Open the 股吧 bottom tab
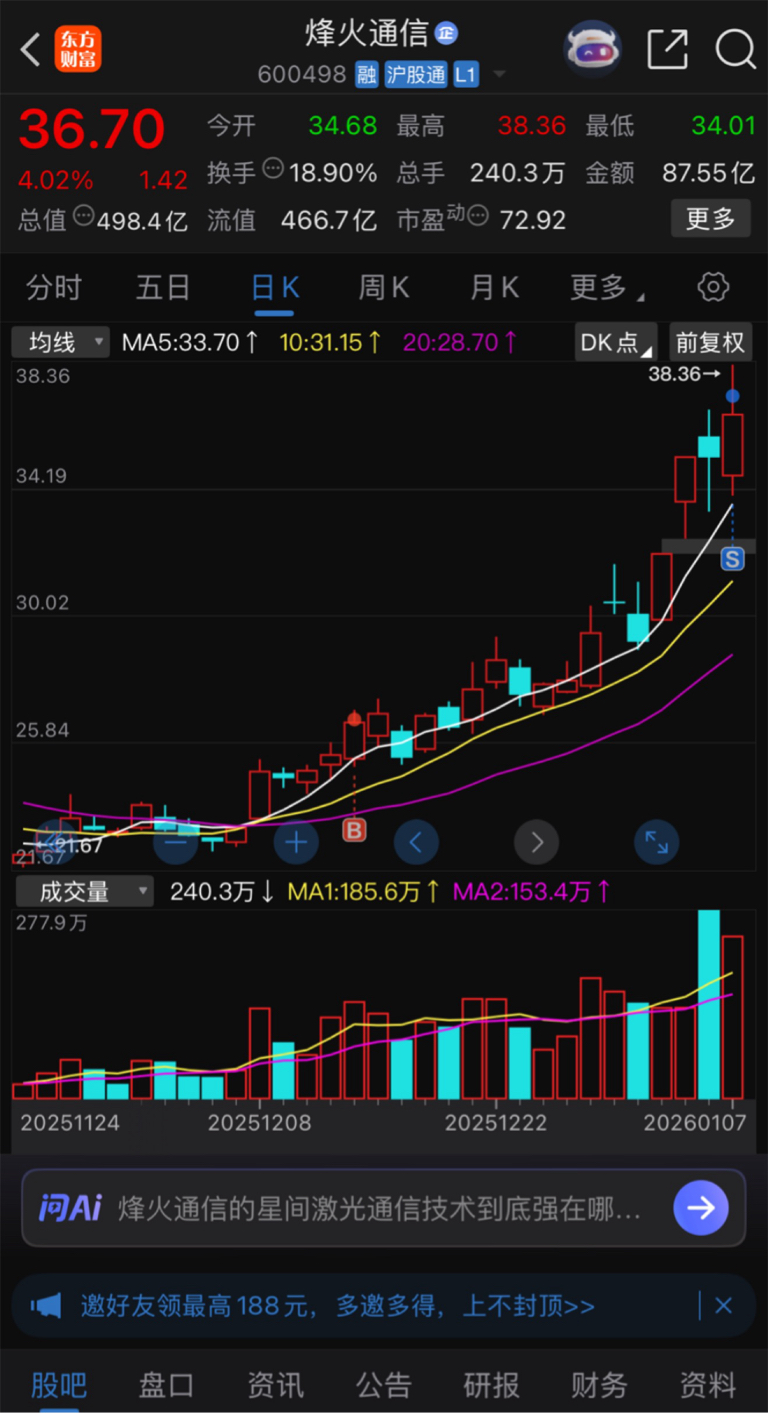The width and height of the screenshot is (768, 1413). 59,1385
